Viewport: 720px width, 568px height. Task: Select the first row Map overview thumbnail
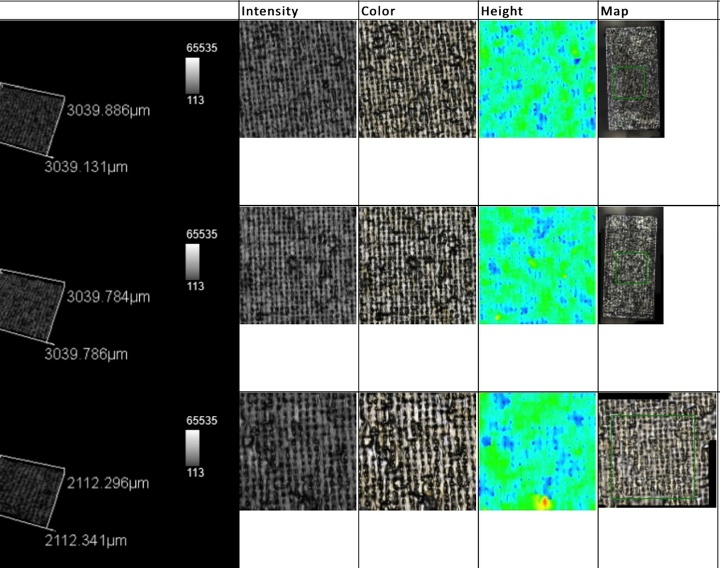click(631, 79)
